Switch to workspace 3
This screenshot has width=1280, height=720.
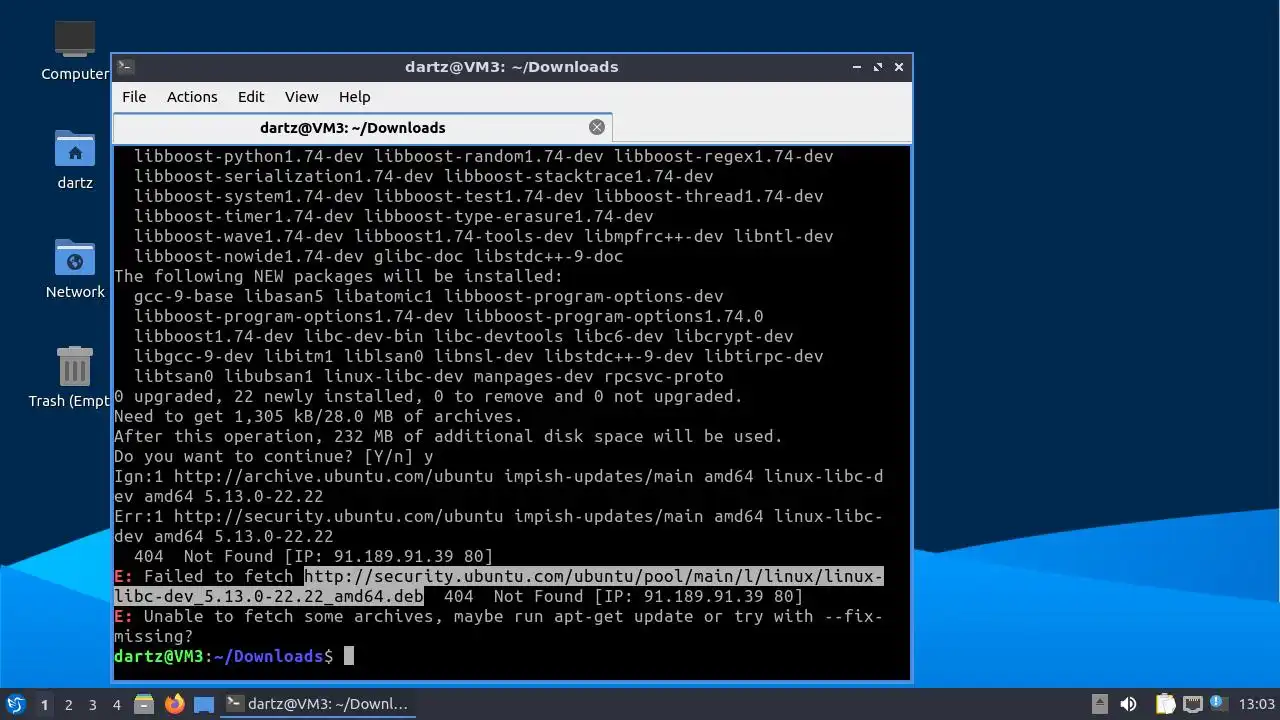pyautogui.click(x=92, y=705)
